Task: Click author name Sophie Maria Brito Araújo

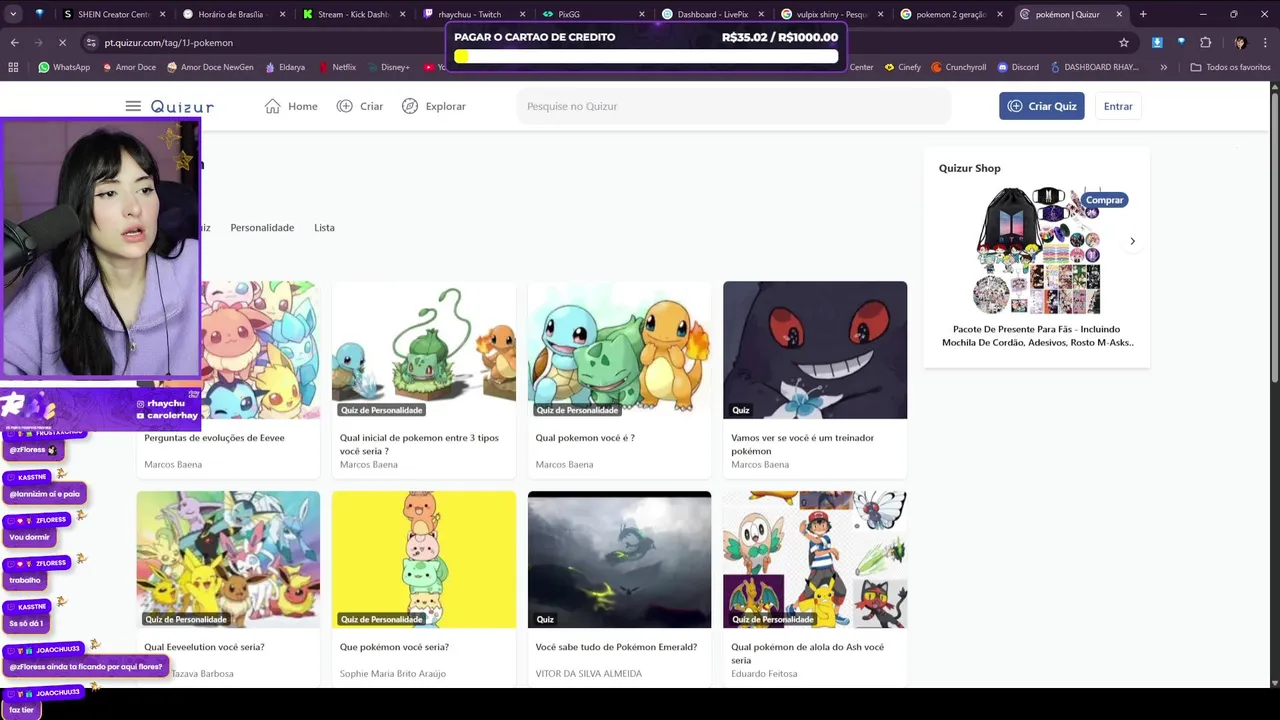Action: 393,674
